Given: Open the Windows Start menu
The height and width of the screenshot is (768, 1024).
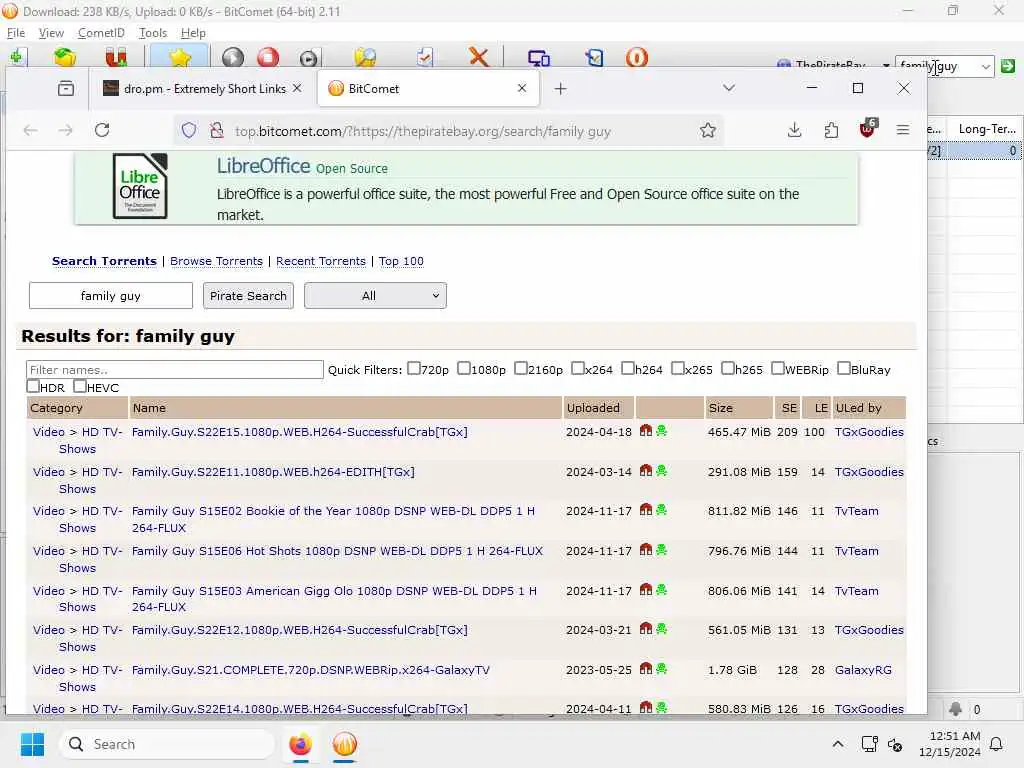Looking at the screenshot, I should pos(32,744).
